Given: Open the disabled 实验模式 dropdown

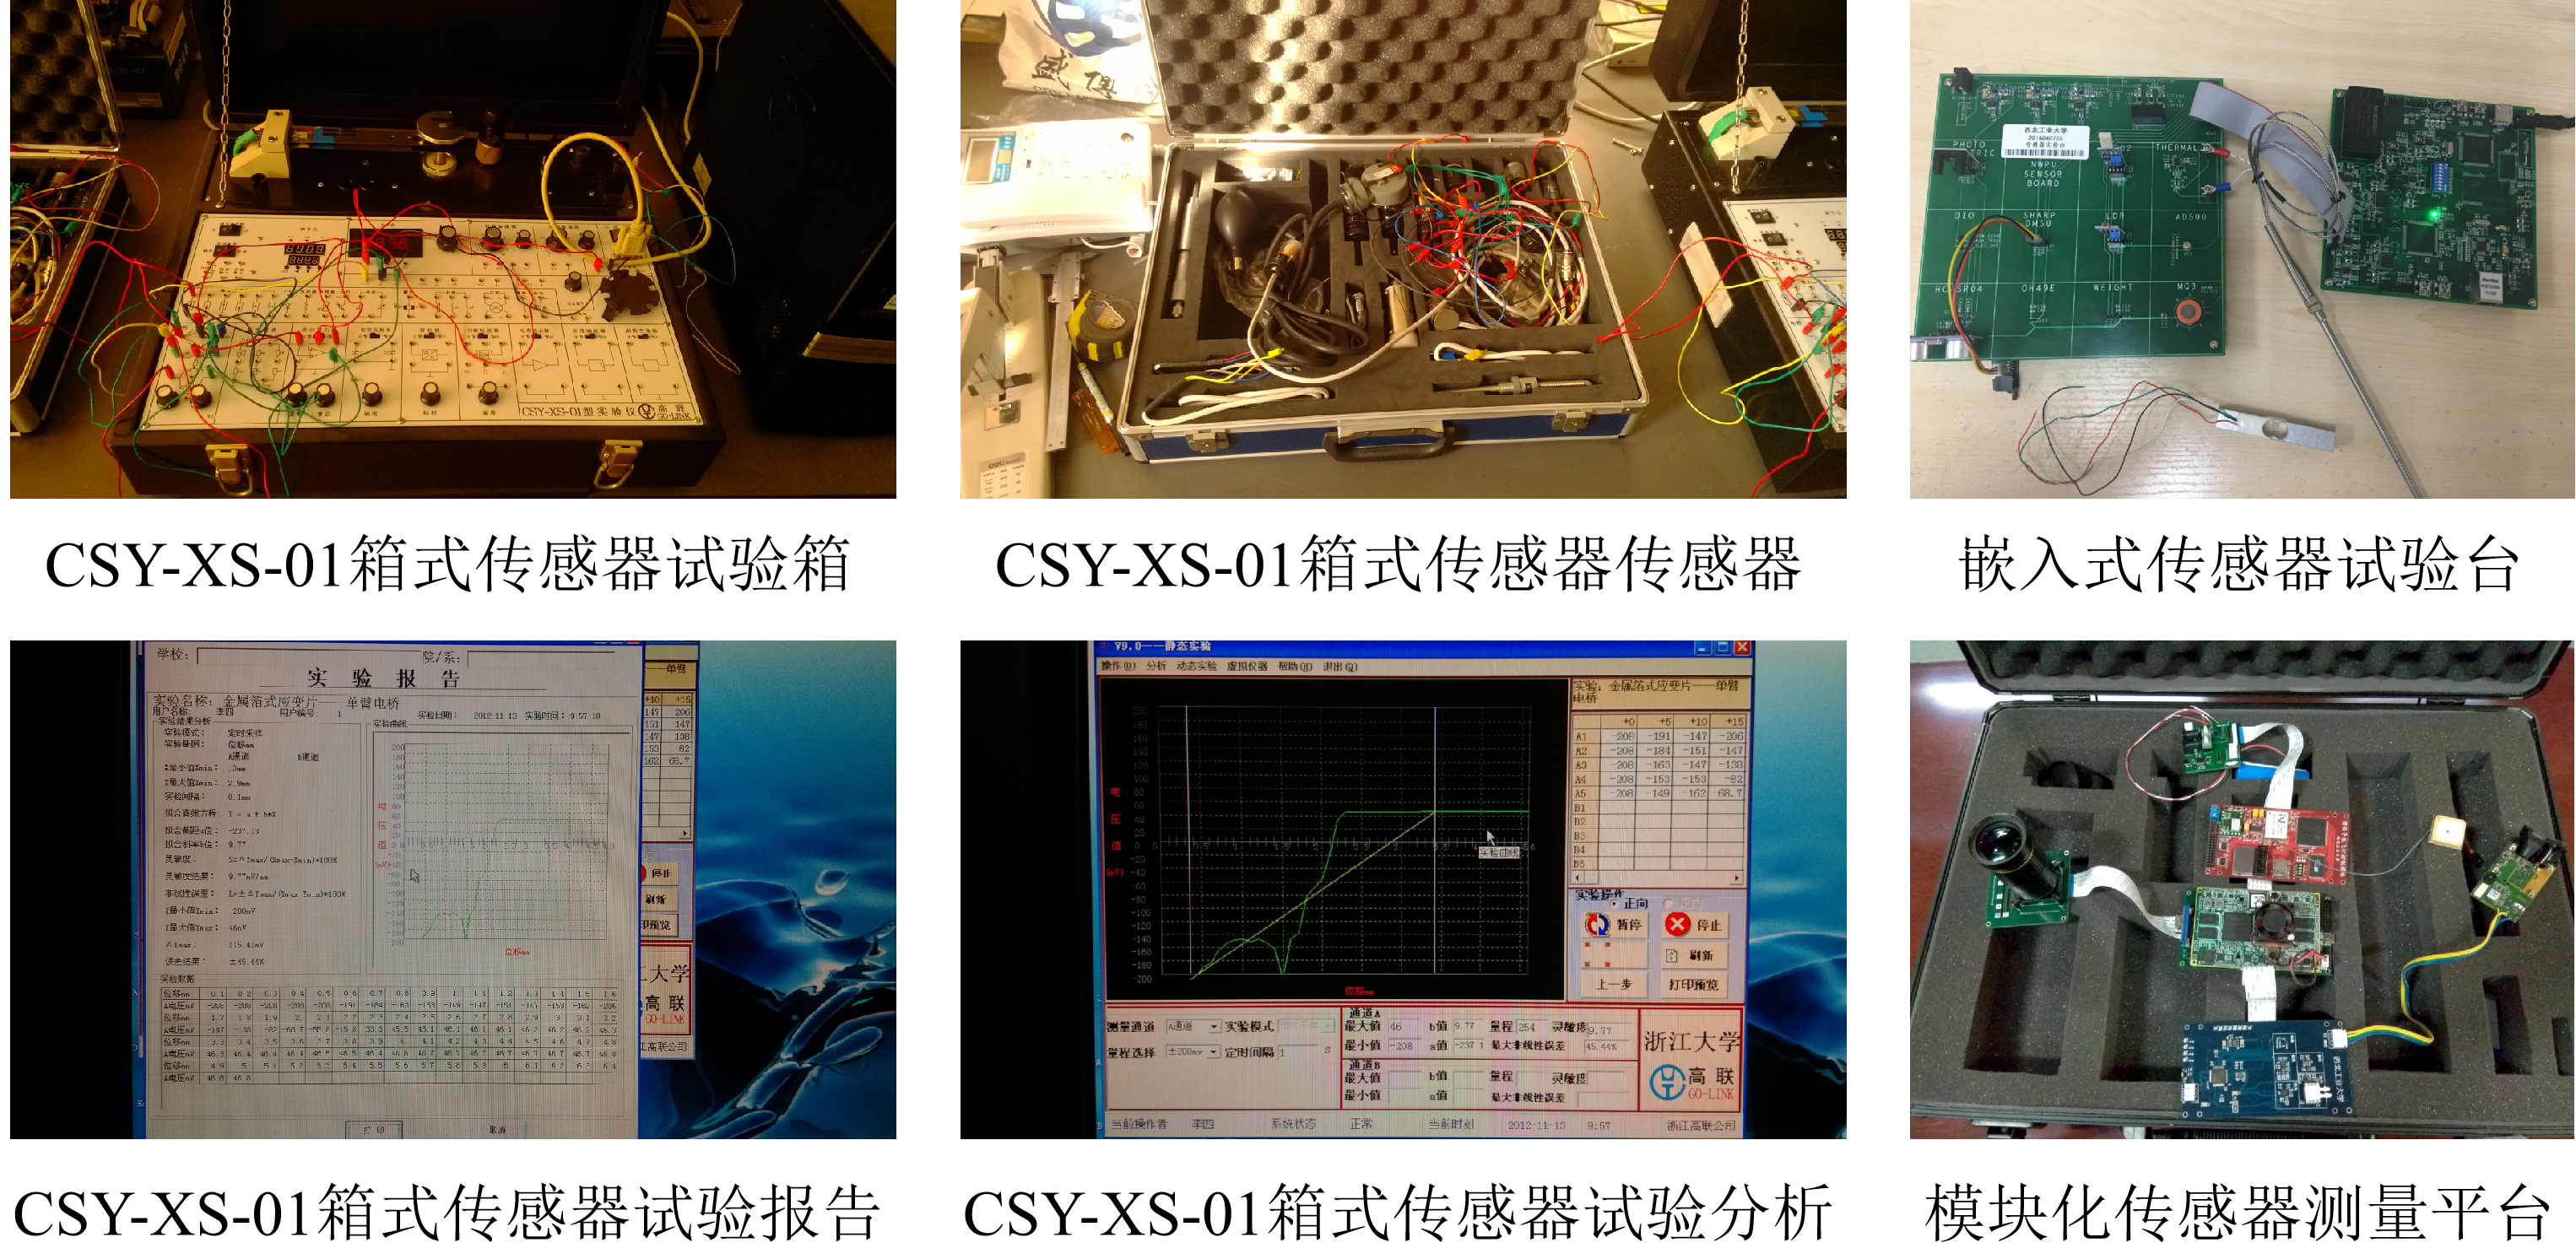Looking at the screenshot, I should pyautogui.click(x=1307, y=1026).
